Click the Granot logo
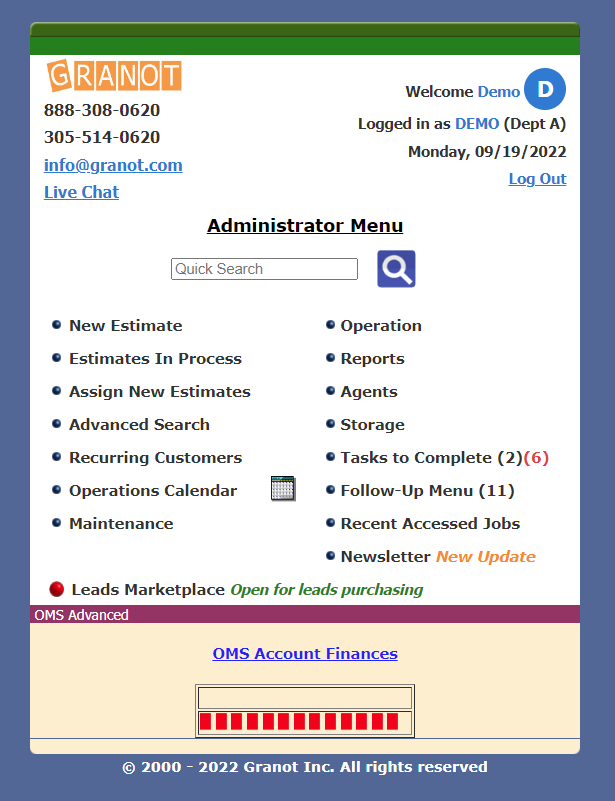Viewport: 615px width, 801px height. [114, 76]
